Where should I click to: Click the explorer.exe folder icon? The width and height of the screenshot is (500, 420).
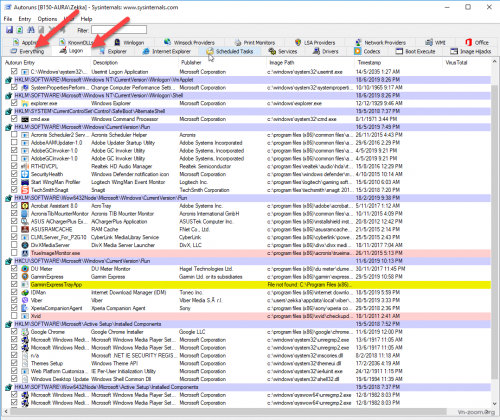click(x=25, y=103)
